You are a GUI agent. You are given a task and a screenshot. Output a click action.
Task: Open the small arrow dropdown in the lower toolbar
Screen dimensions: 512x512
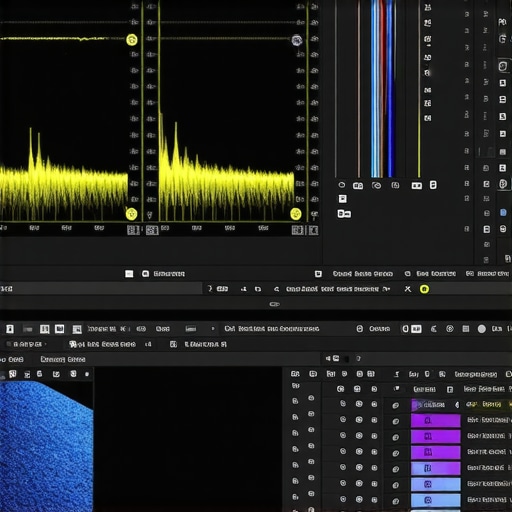click(x=213, y=329)
